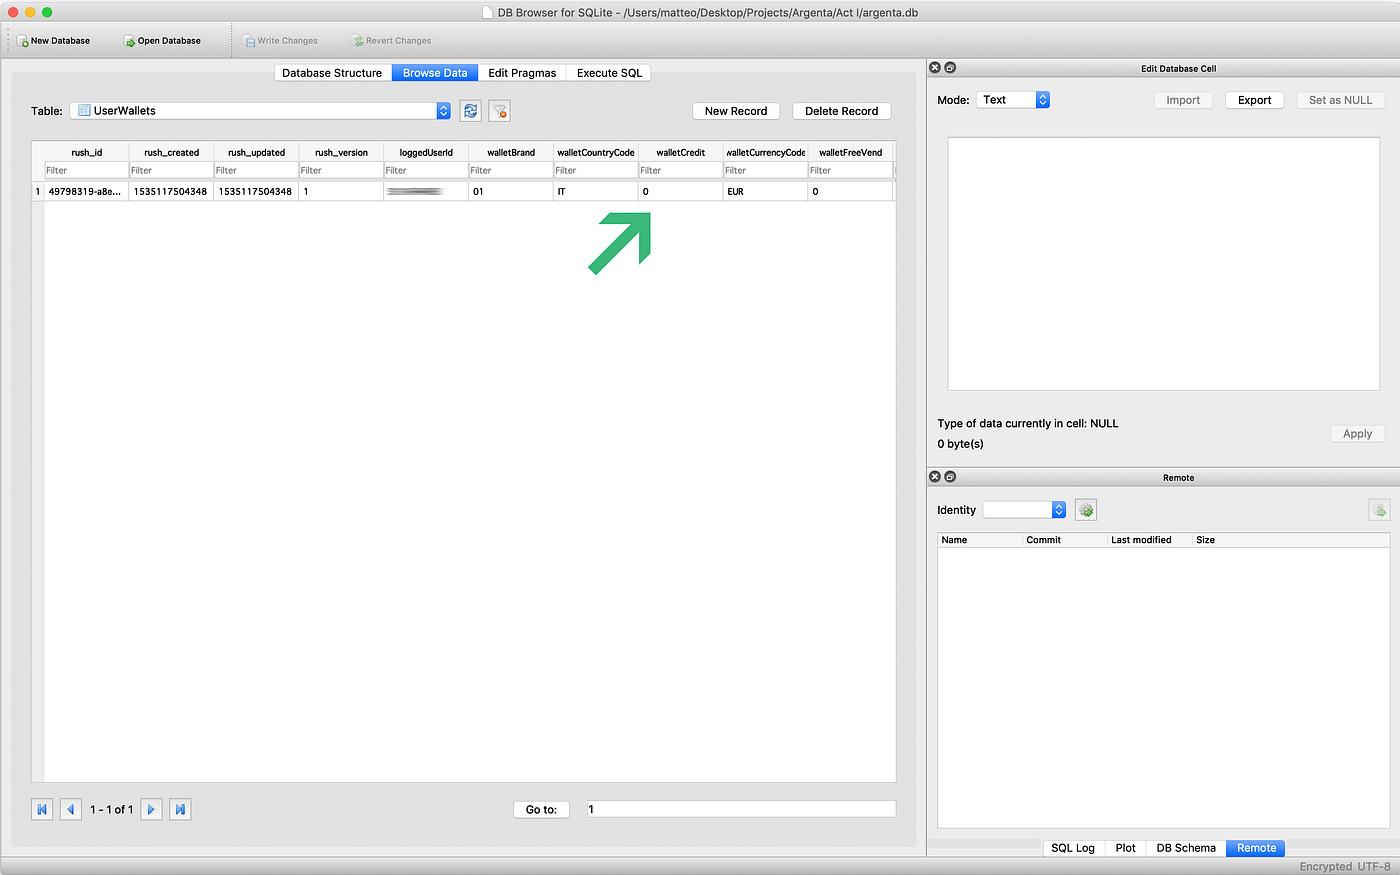Sort by the walletBrand column header

tap(511, 152)
